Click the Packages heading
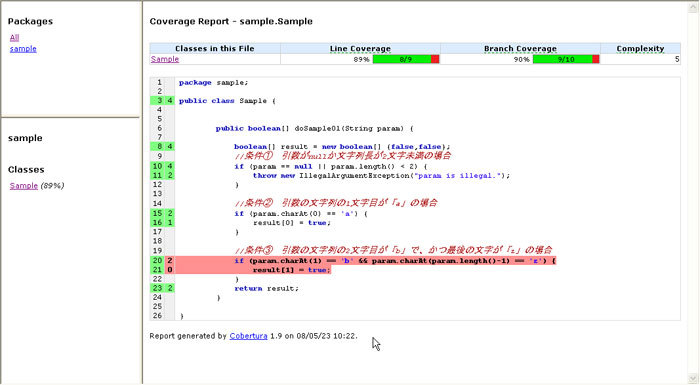This screenshot has height=385, width=700. pyautogui.click(x=30, y=21)
